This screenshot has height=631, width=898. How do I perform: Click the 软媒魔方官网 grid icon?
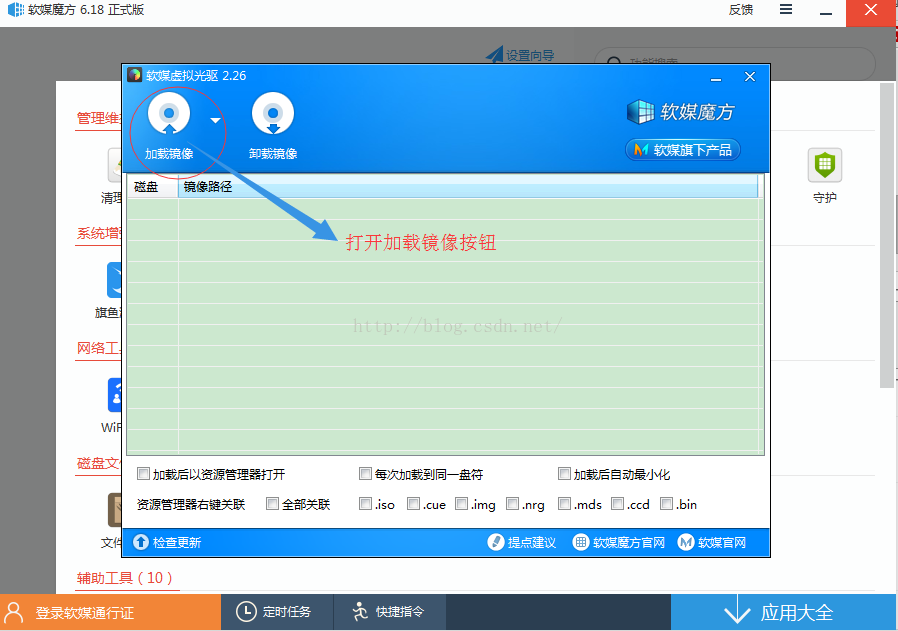pyautogui.click(x=581, y=542)
